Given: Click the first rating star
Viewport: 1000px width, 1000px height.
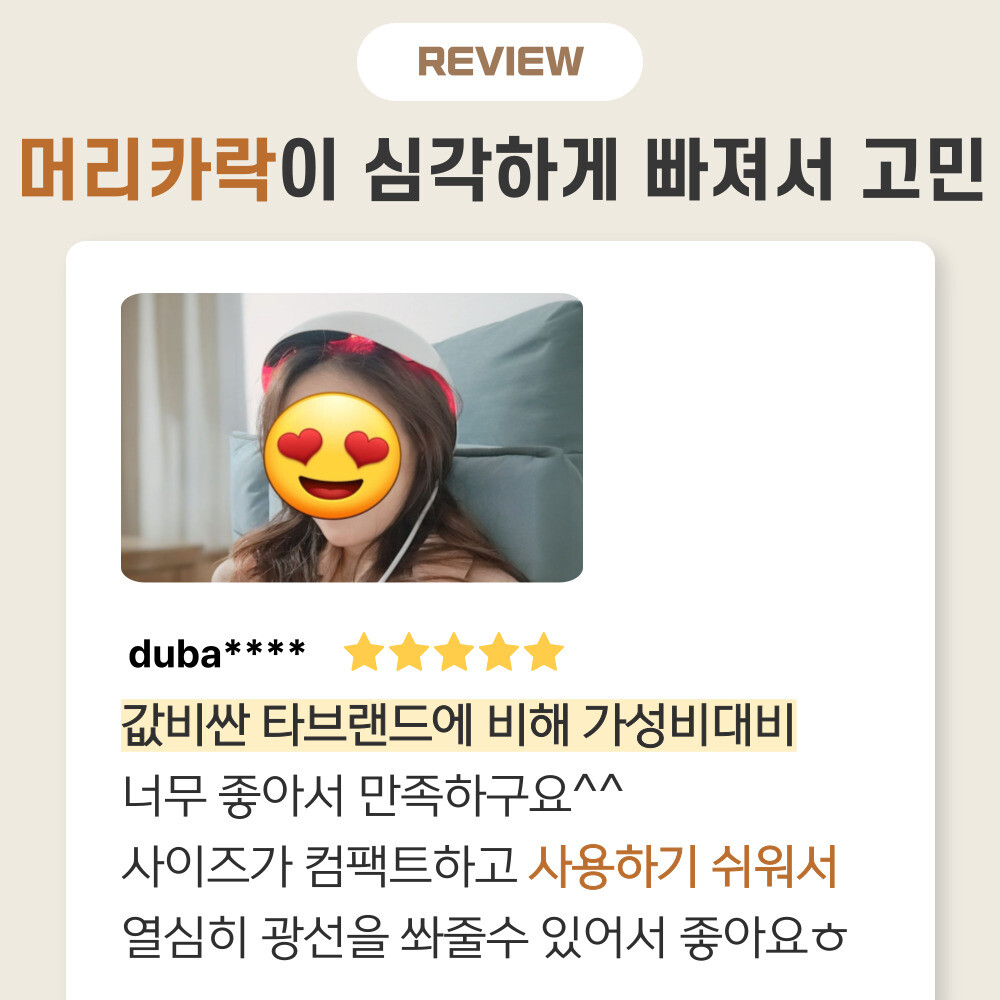Looking at the screenshot, I should [x=364, y=652].
